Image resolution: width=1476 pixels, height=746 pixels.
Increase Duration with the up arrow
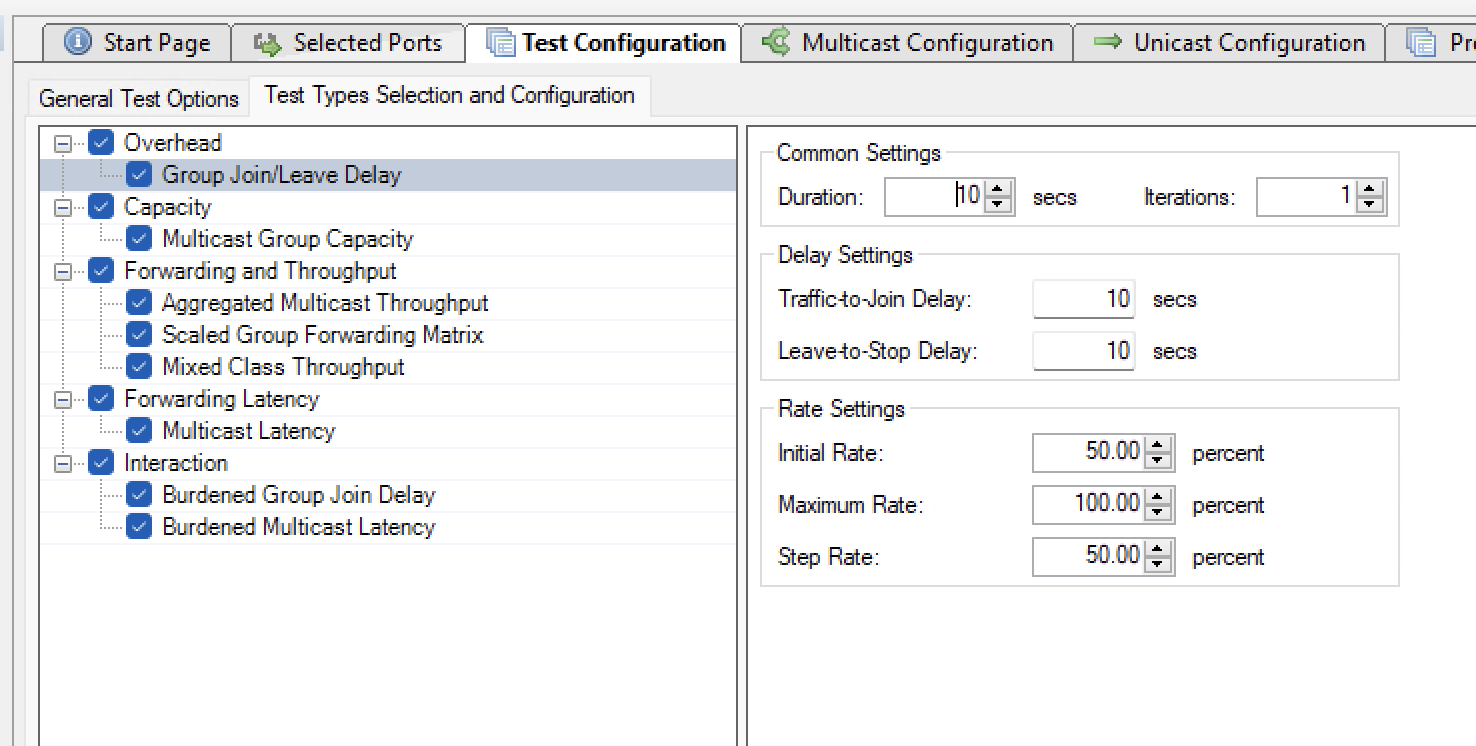point(998,189)
